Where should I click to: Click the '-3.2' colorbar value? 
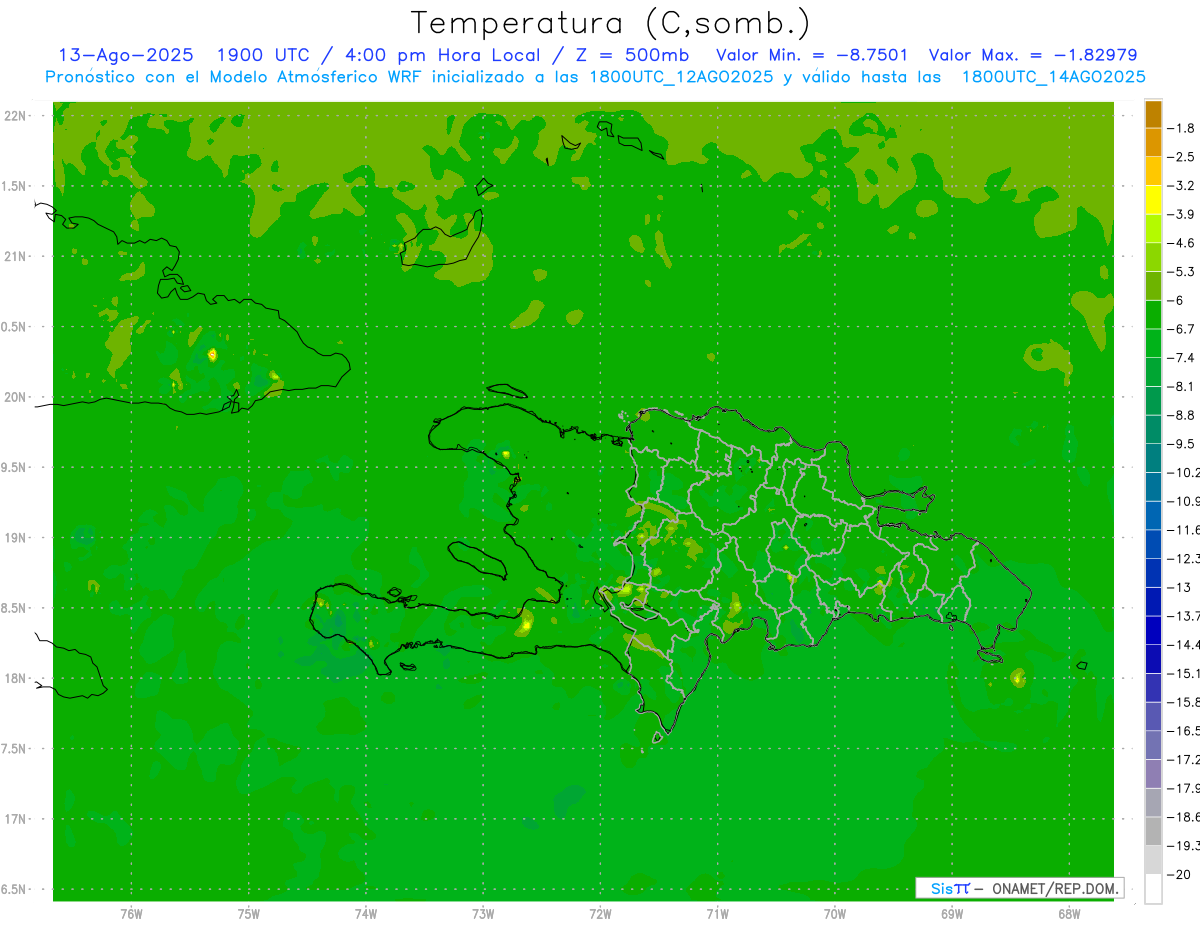[1180, 186]
